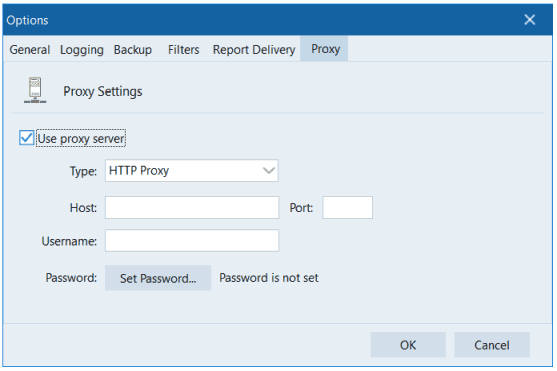Close the Options window
The width and height of the screenshot is (557, 371).
(530, 20)
